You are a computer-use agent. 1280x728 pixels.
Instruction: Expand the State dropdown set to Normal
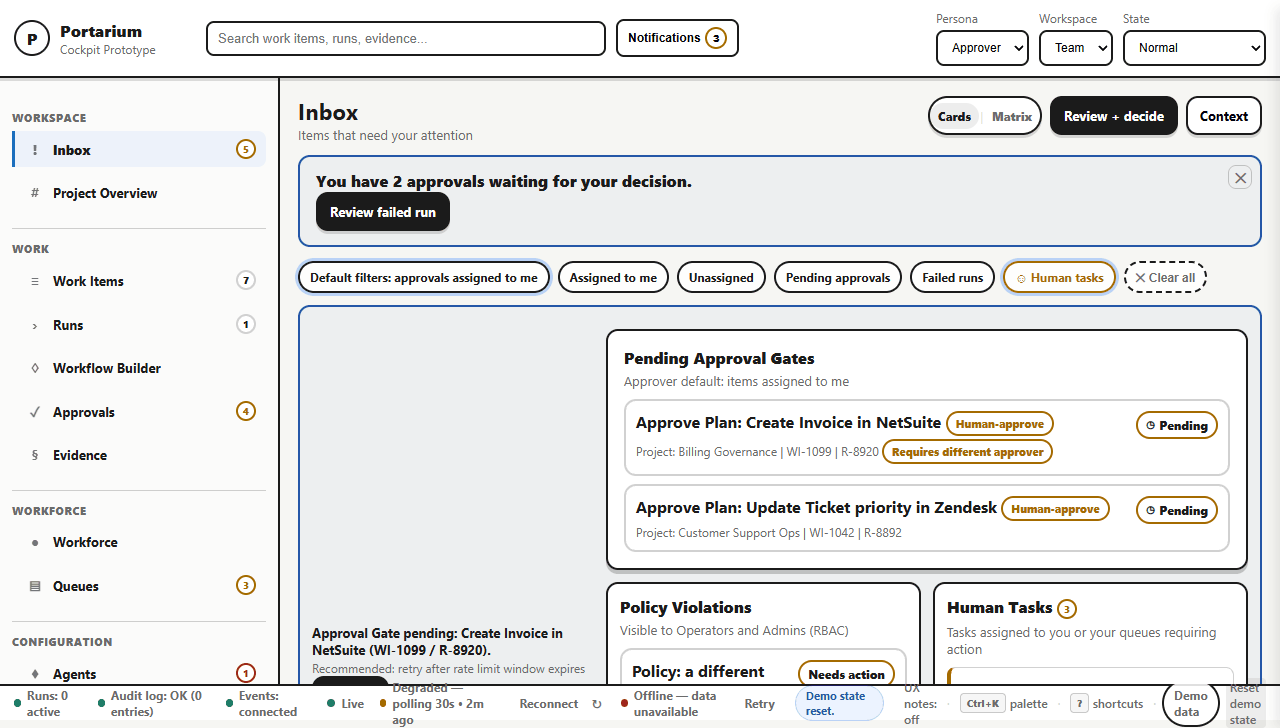pyautogui.click(x=1194, y=47)
